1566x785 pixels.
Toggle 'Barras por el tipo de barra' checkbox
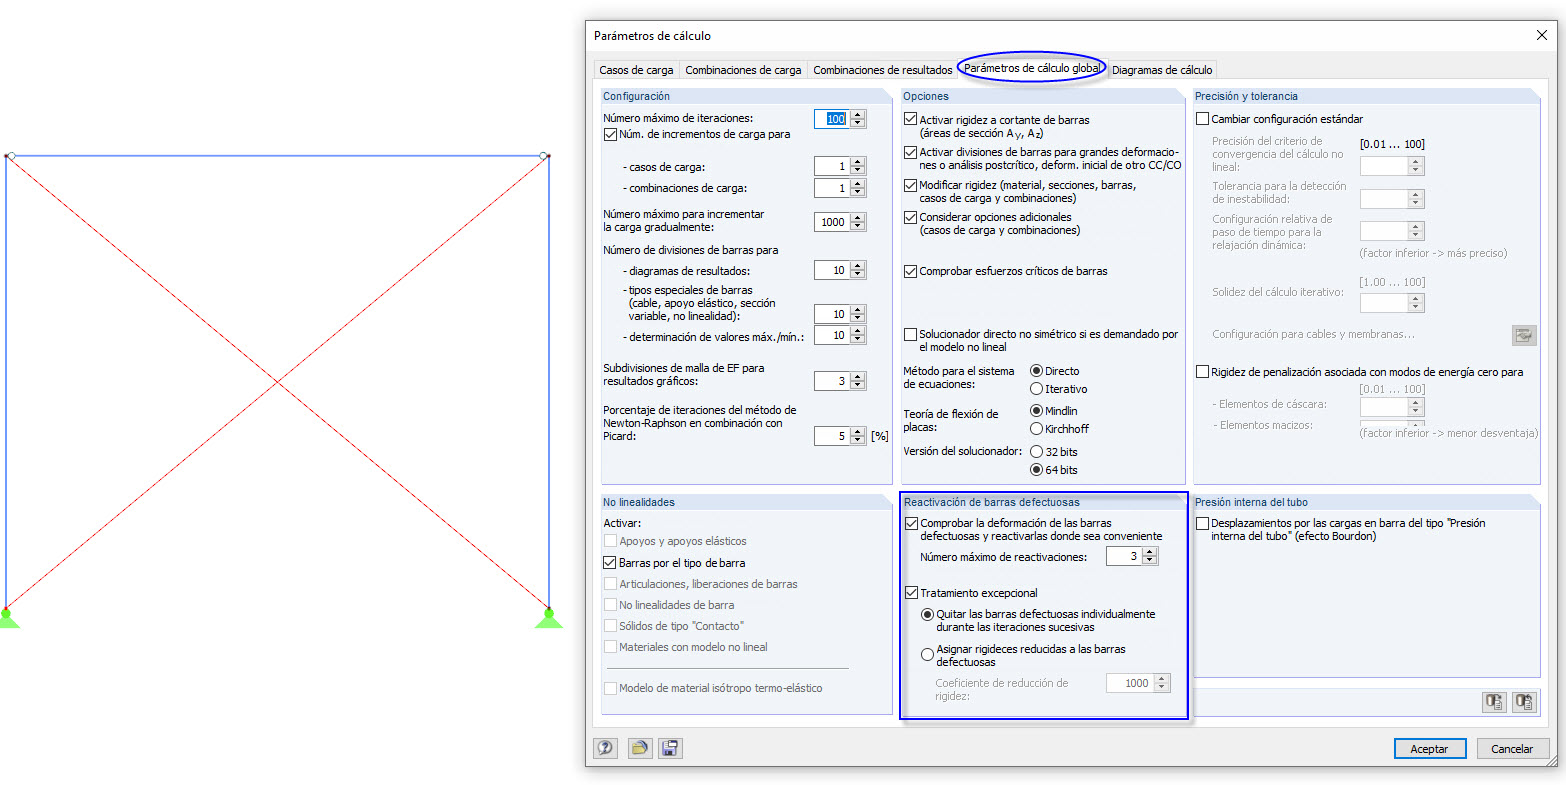coord(610,563)
